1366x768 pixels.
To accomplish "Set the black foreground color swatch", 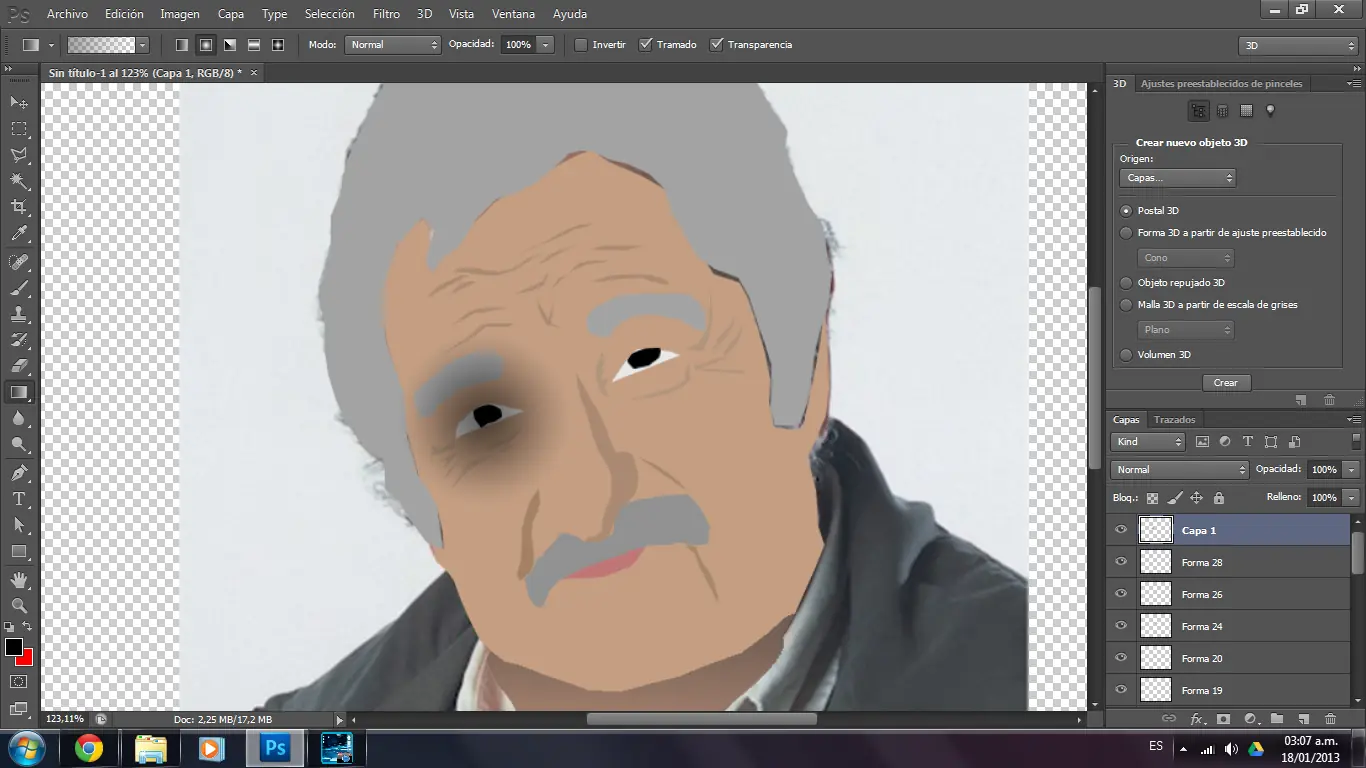I will point(13,647).
